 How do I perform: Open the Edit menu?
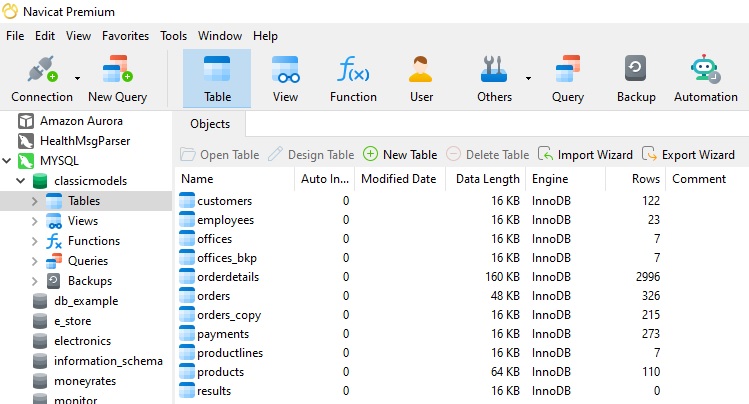45,36
